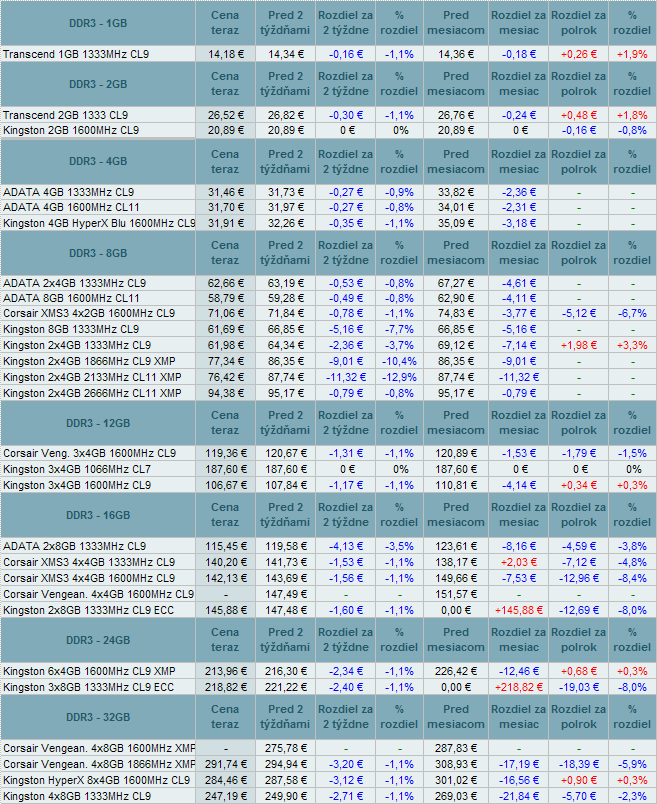Screen dimensions: 657x804
Task: Select the +1,98 € half-year difference value
Action: 579,345
